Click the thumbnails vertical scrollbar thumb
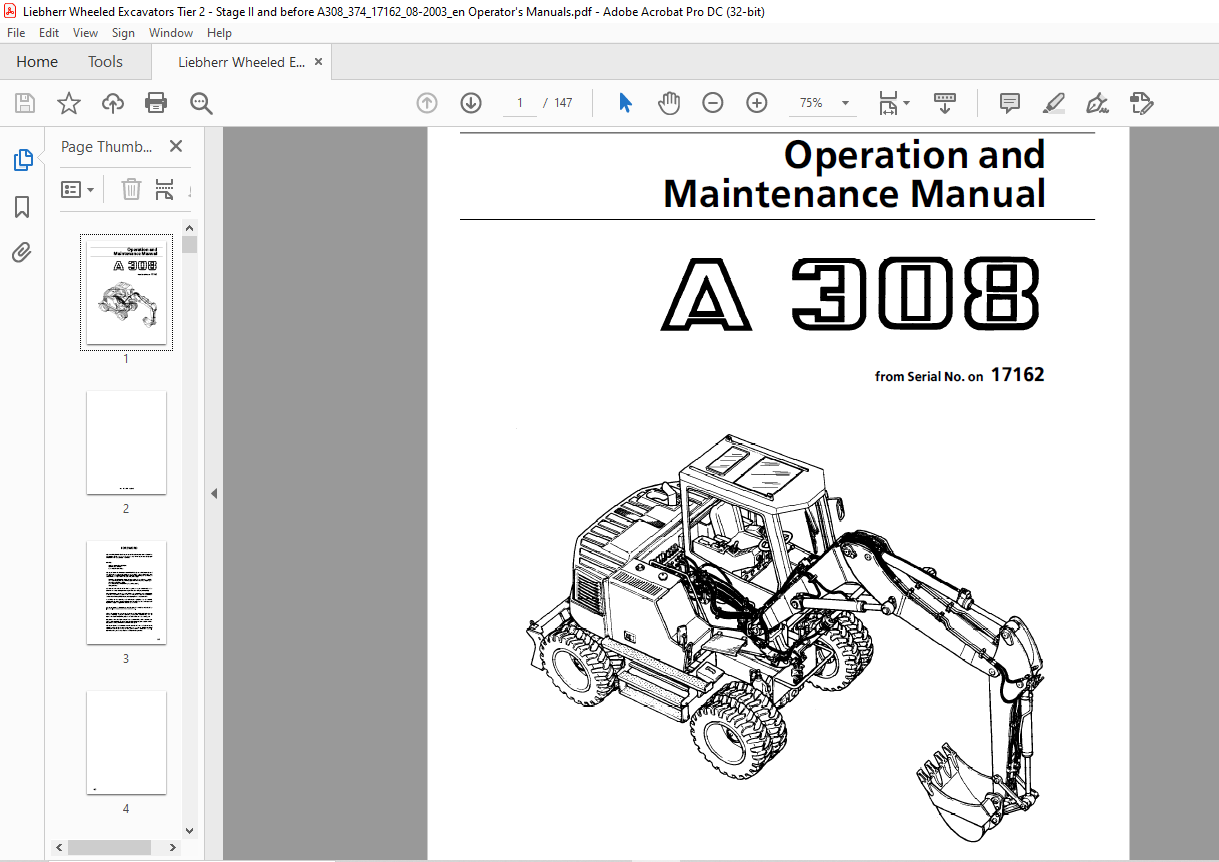The image size is (1219, 862). pos(190,245)
